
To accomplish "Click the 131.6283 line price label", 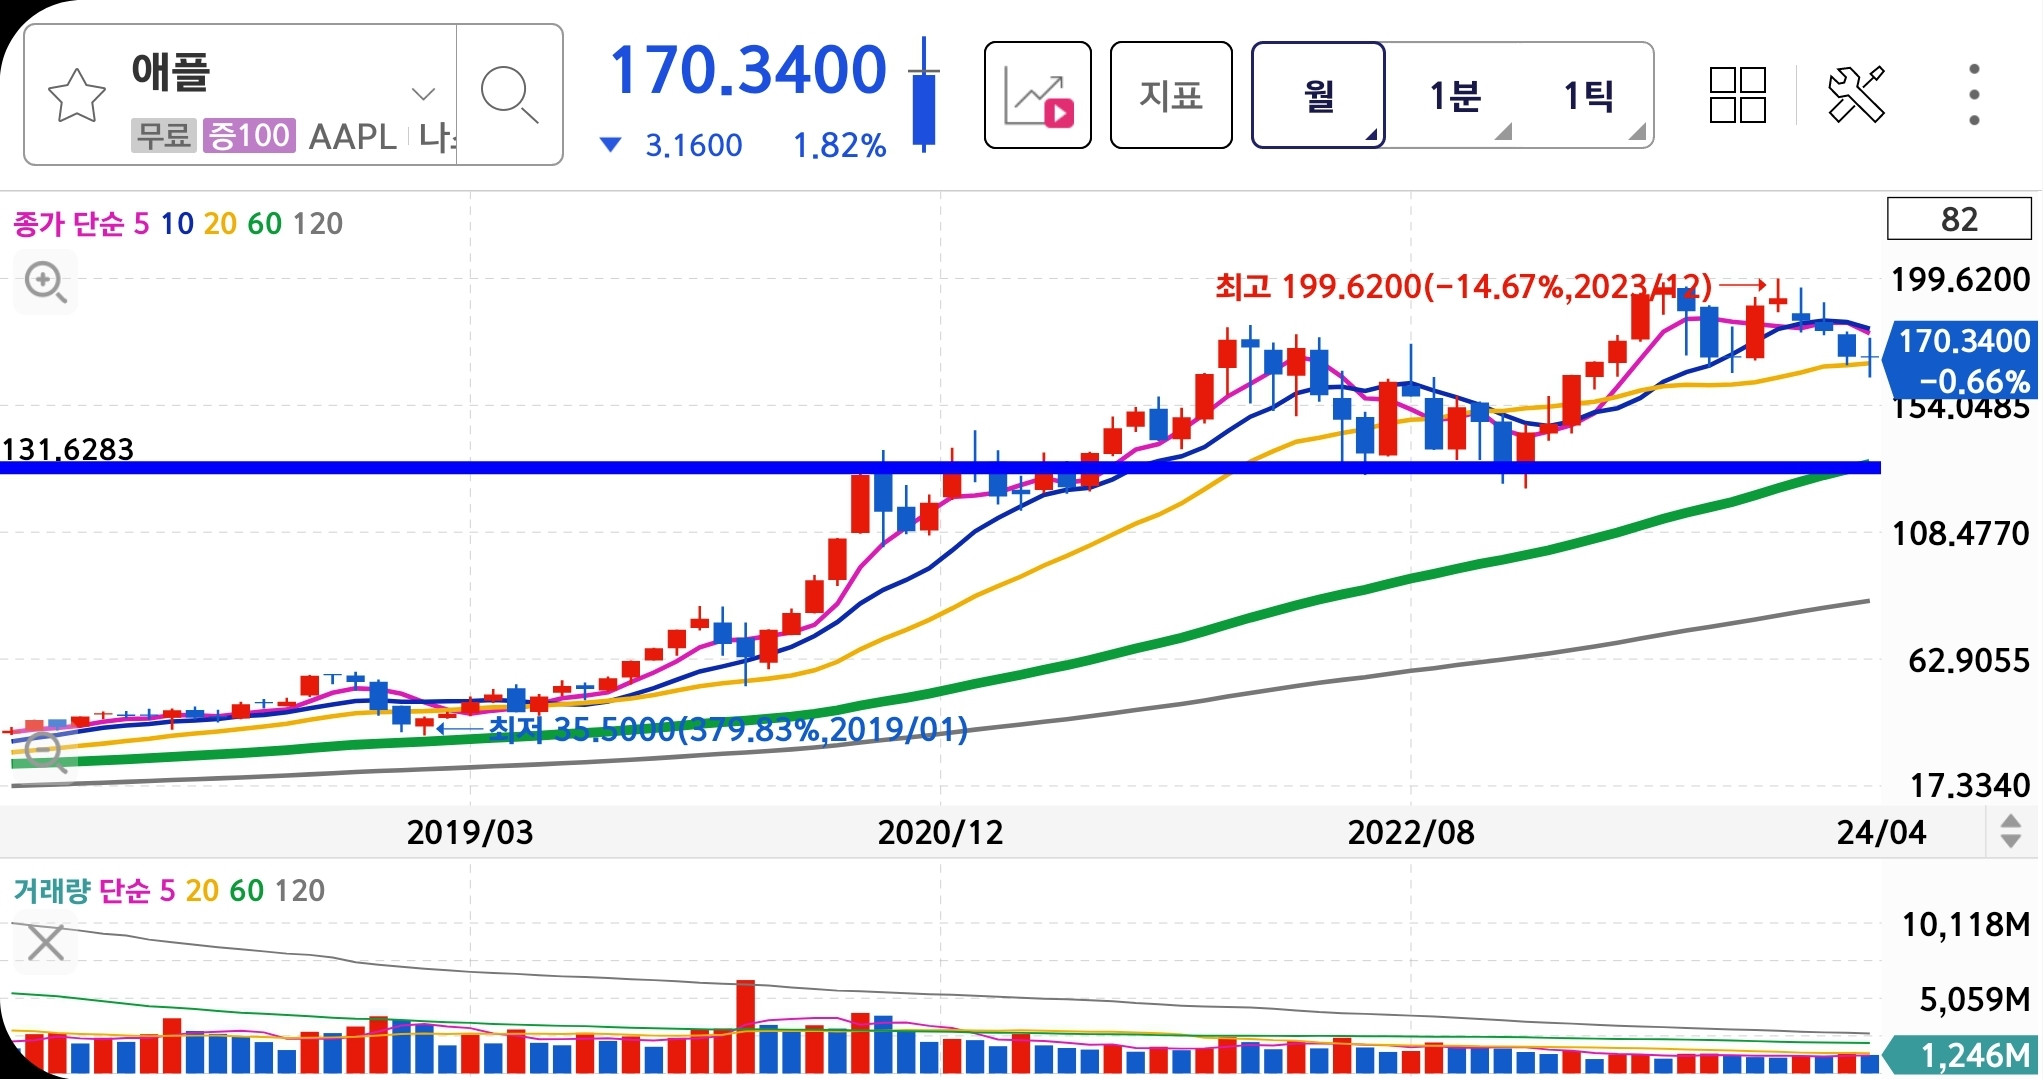I will [68, 449].
